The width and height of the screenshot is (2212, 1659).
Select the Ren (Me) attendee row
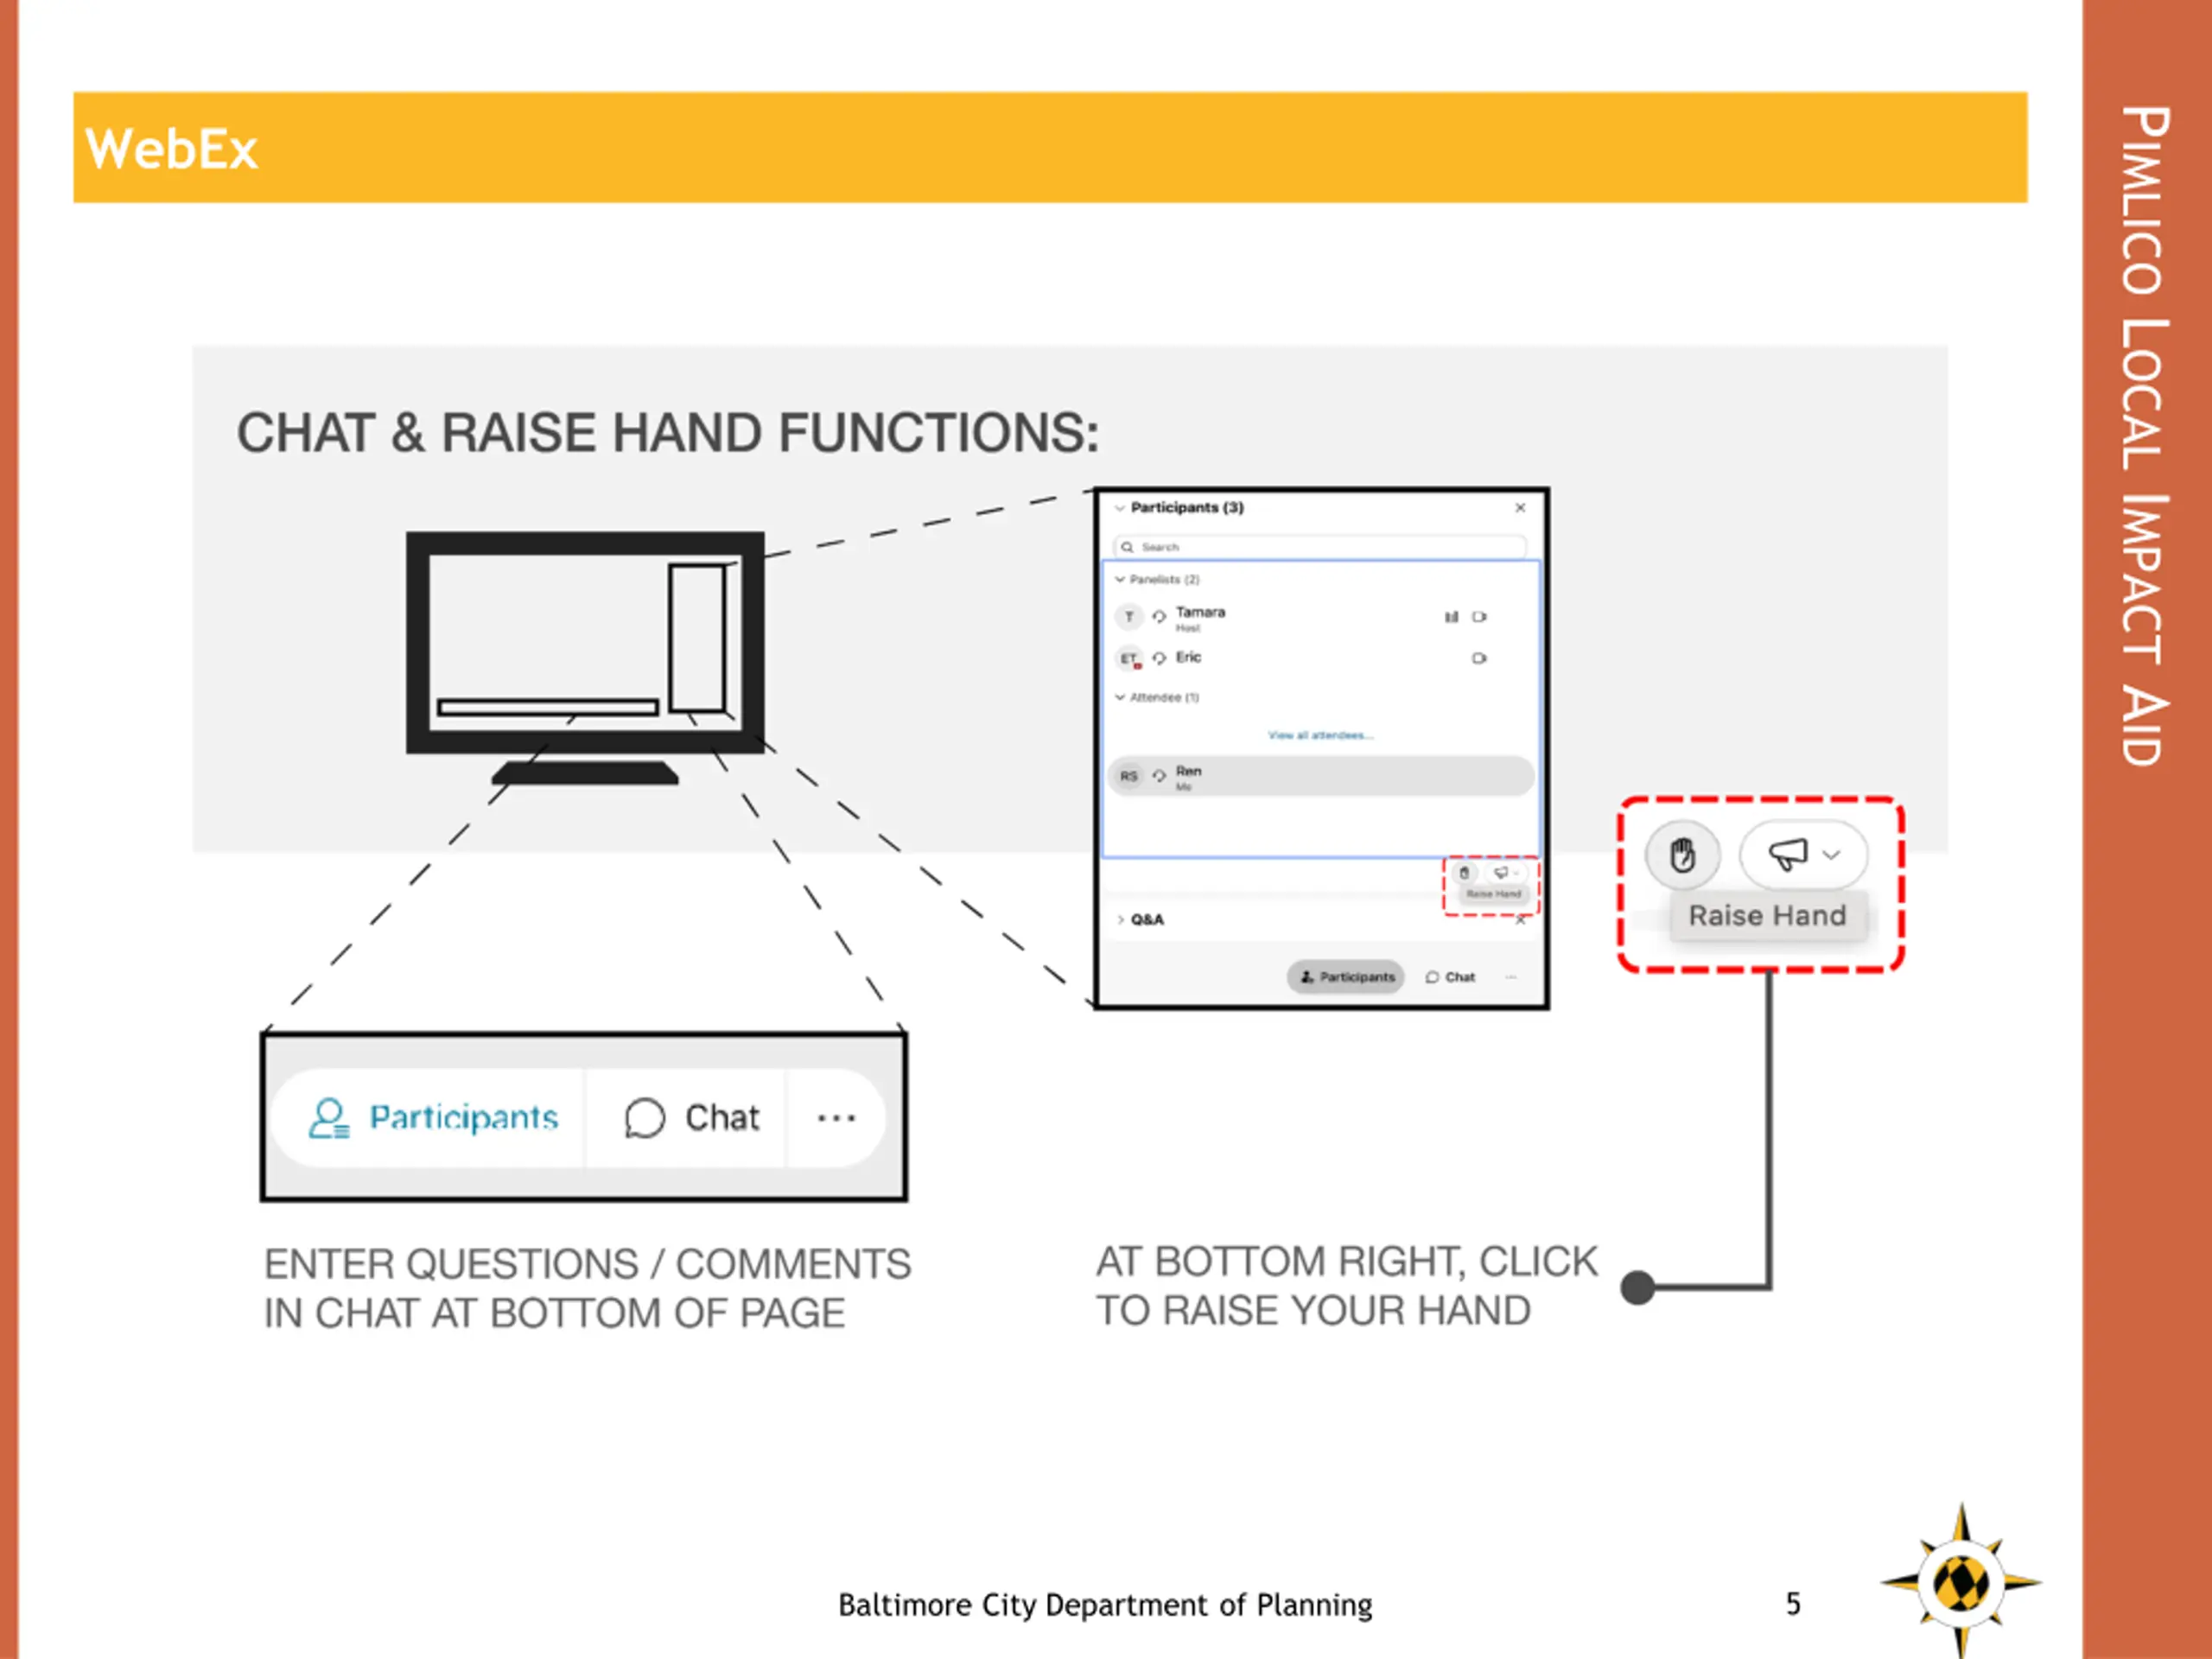[1320, 776]
